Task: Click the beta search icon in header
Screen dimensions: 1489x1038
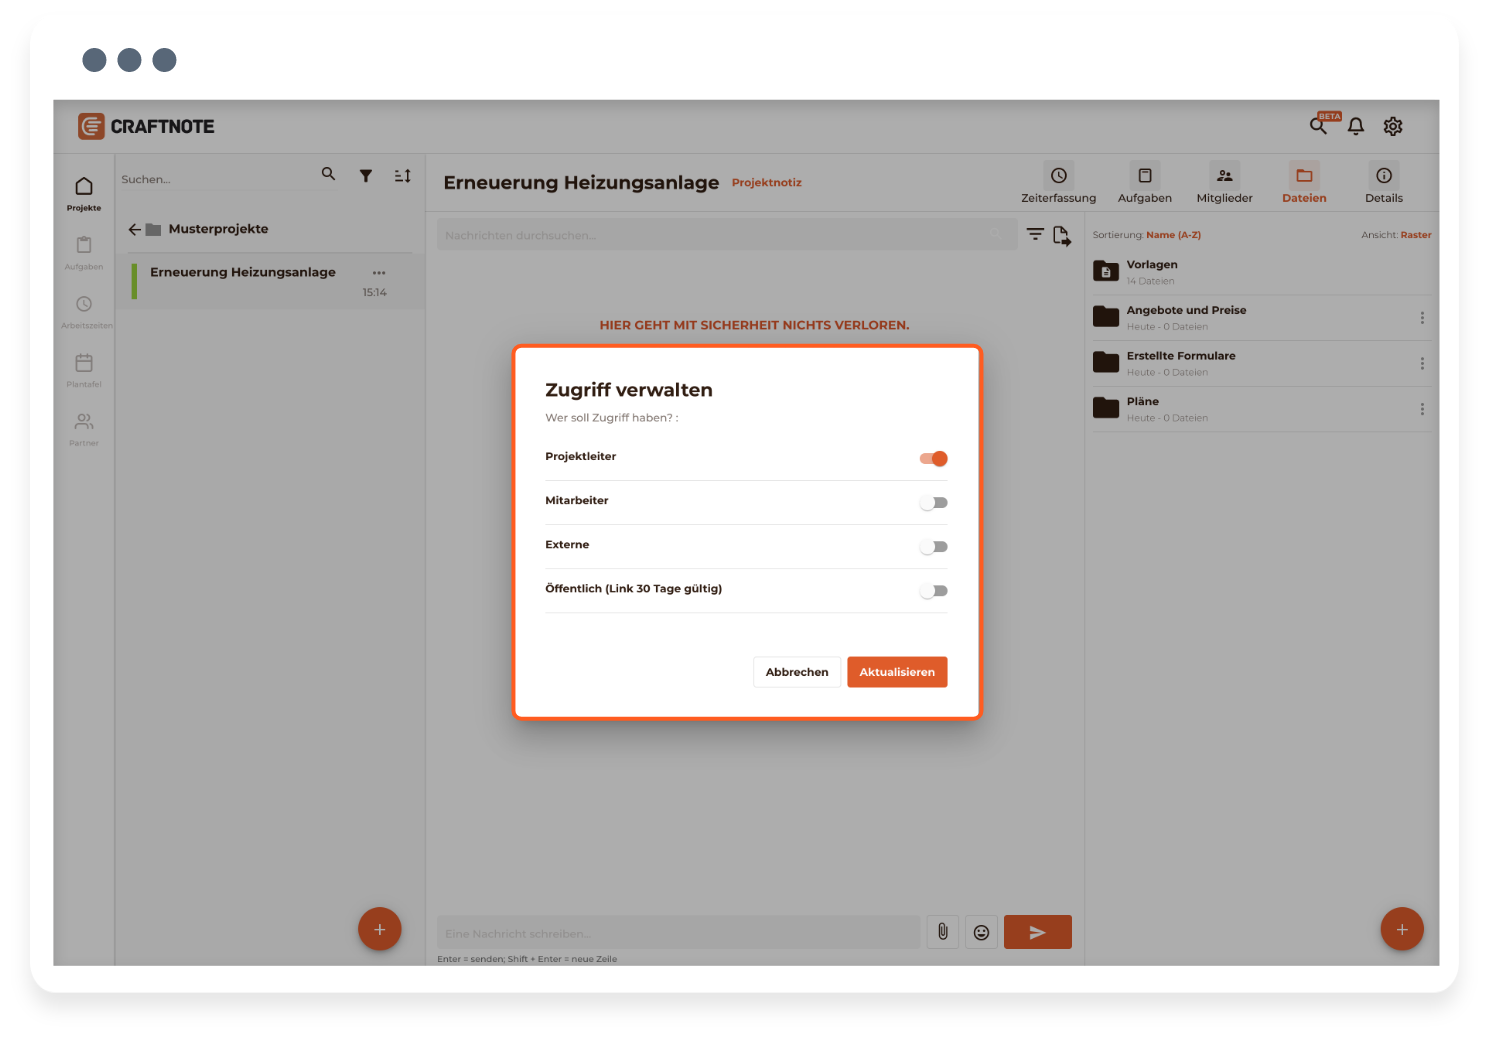Action: 1319,126
